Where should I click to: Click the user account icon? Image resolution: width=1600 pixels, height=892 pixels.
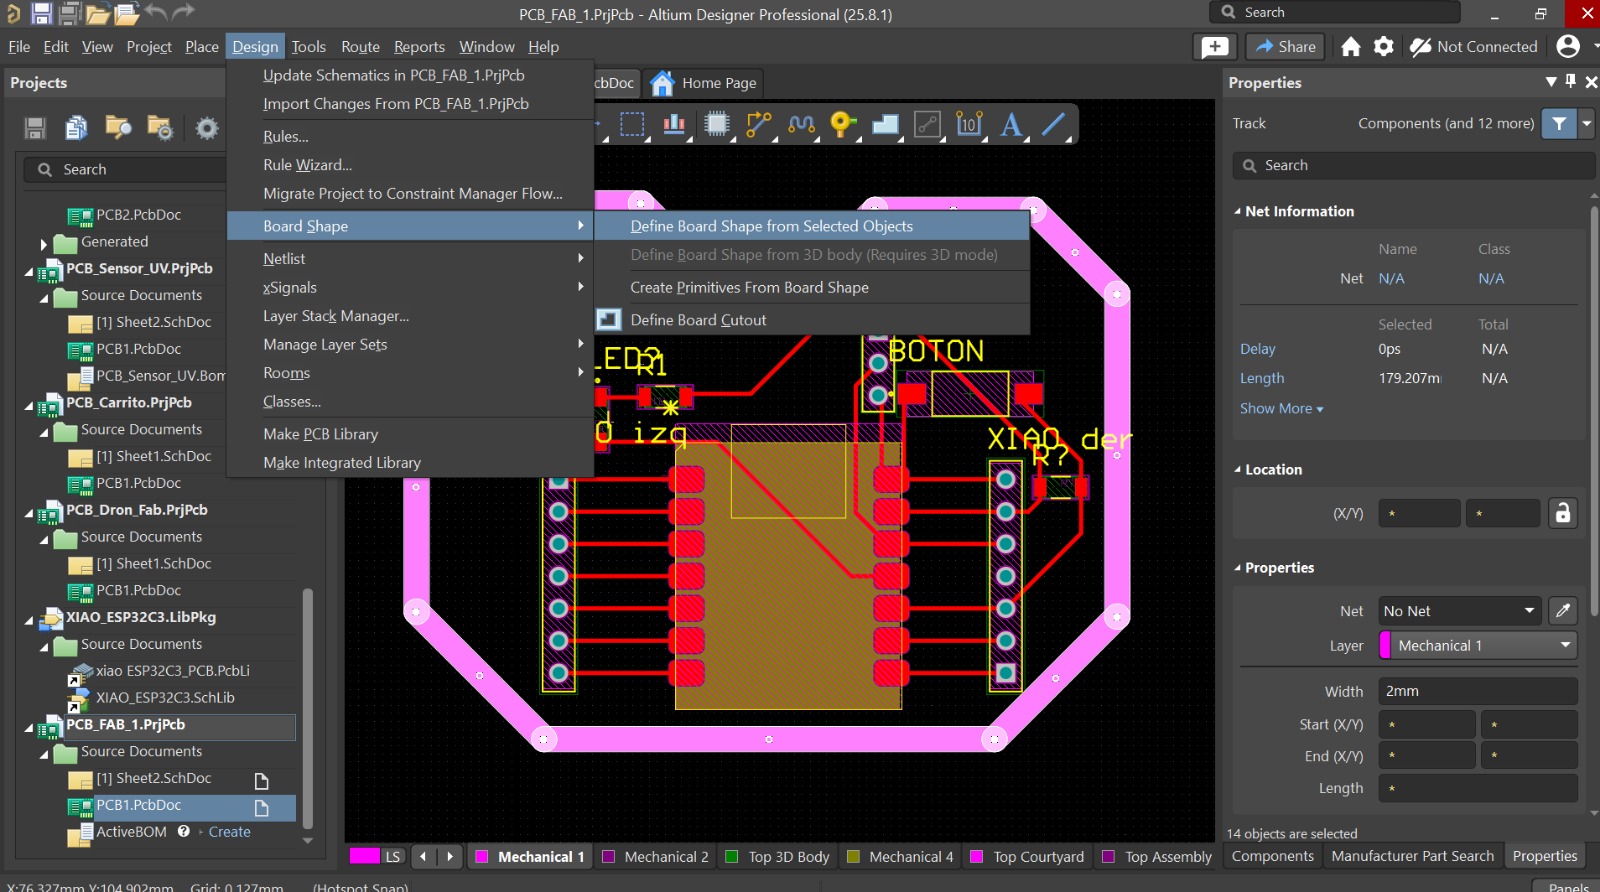click(x=1569, y=46)
